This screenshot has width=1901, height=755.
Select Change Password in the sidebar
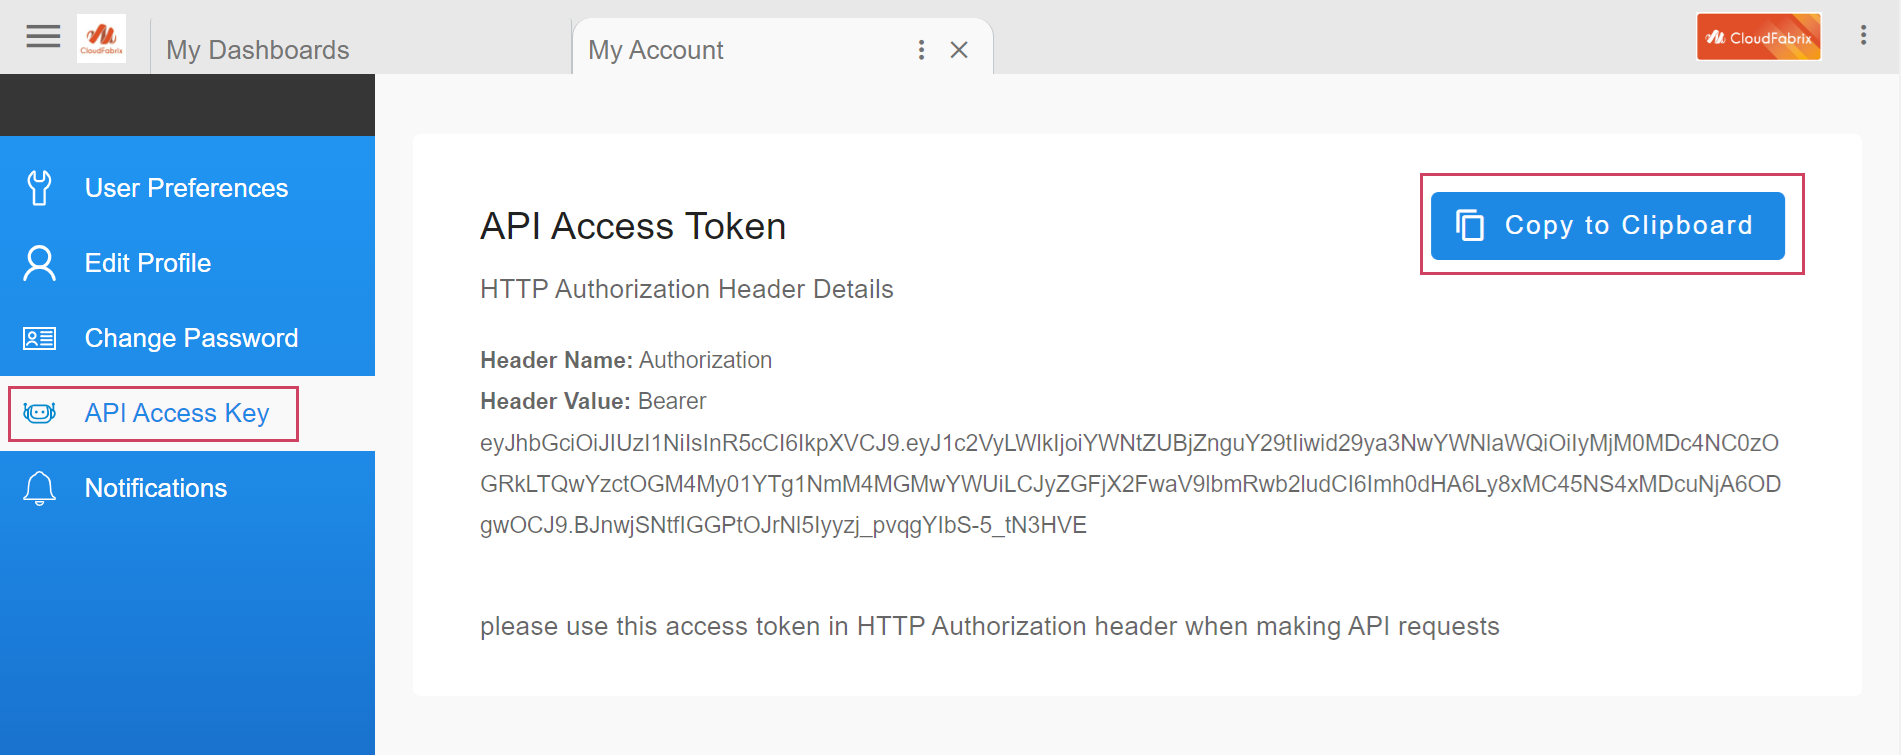191,338
